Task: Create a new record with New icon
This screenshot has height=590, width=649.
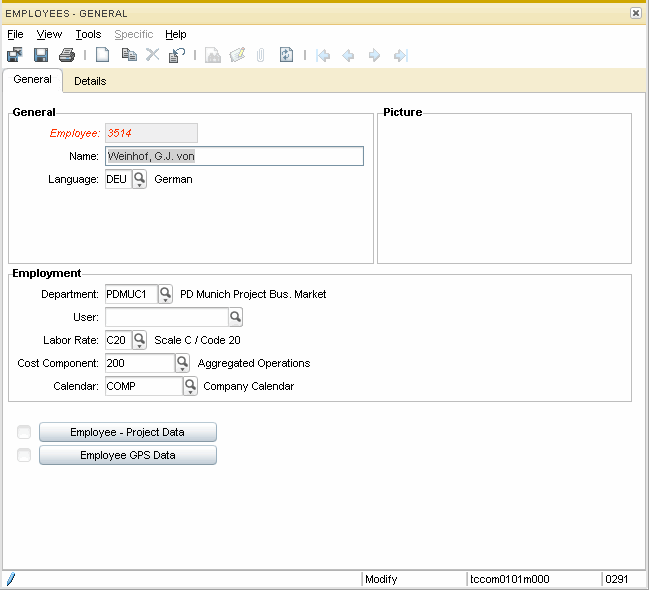Action: pyautogui.click(x=102, y=55)
